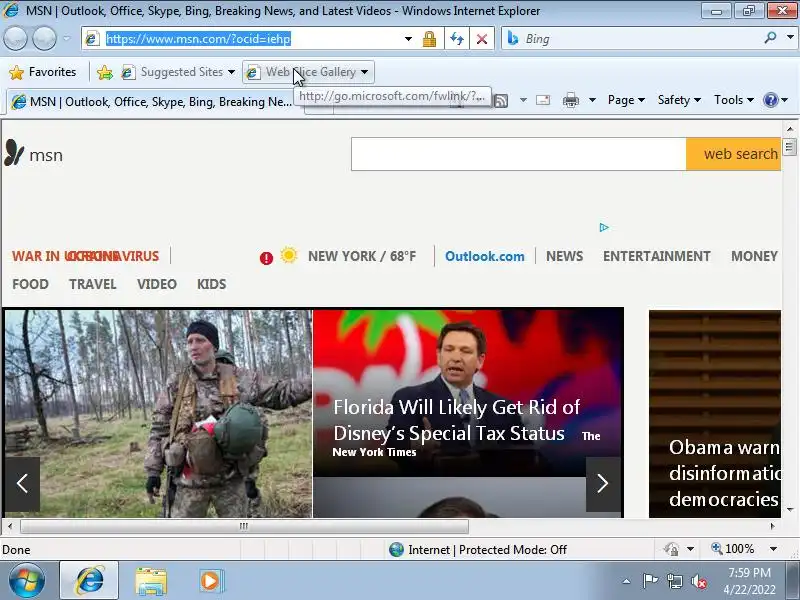Open the MONEY section

[x=754, y=256]
